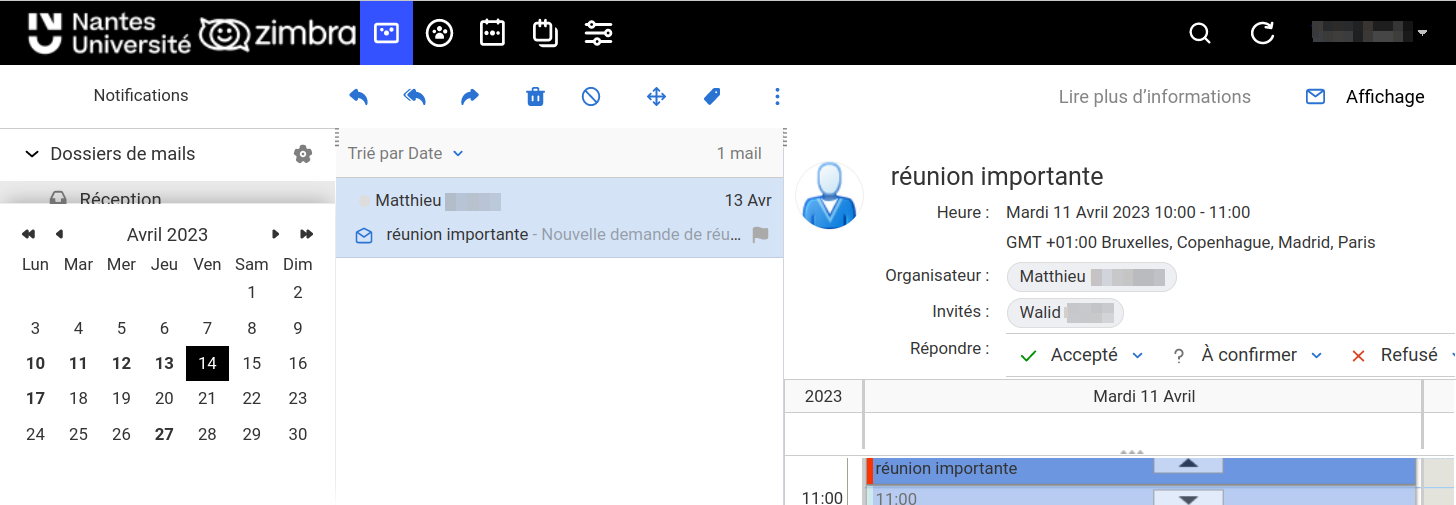The width and height of the screenshot is (1456, 505).
Task: Click the Reply arrow icon
Action: [x=358, y=97]
